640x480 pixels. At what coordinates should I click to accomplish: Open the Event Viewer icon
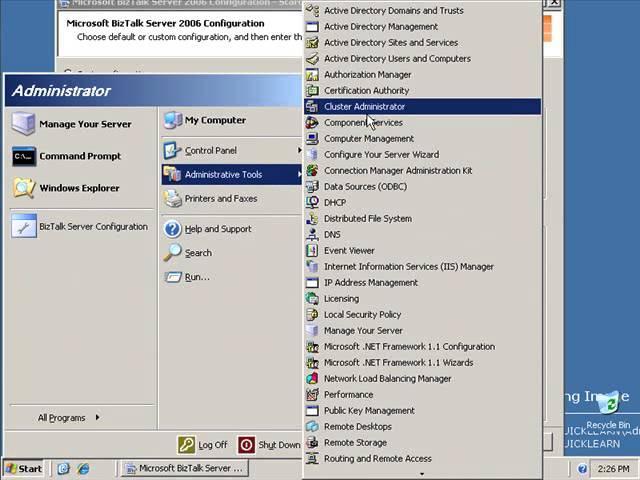coord(312,250)
